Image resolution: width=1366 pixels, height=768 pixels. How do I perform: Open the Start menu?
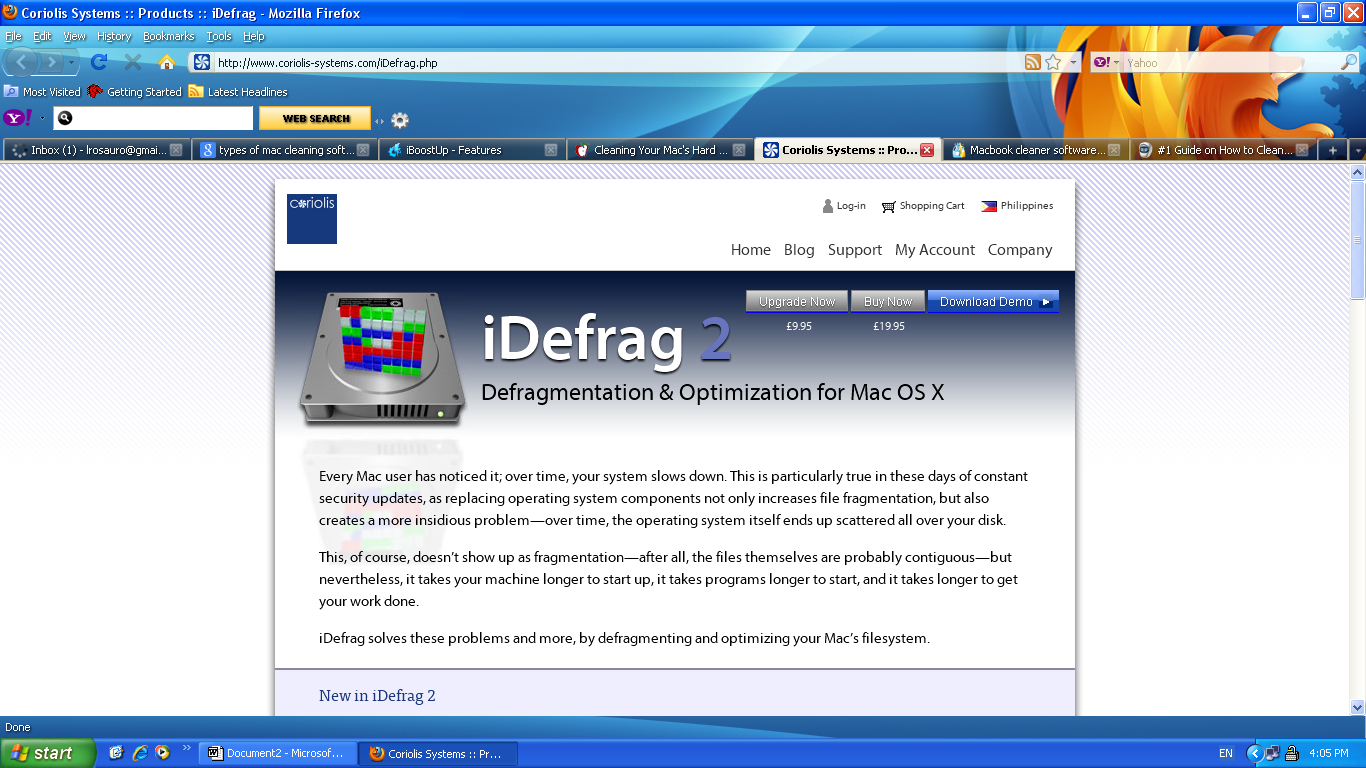point(48,753)
